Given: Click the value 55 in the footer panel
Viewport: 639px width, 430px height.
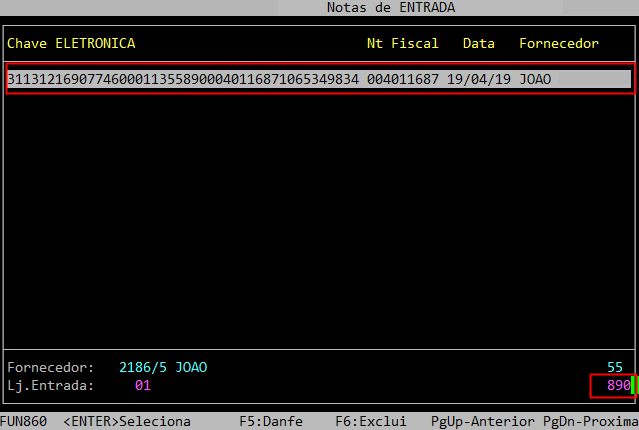Looking at the screenshot, I should point(615,367).
